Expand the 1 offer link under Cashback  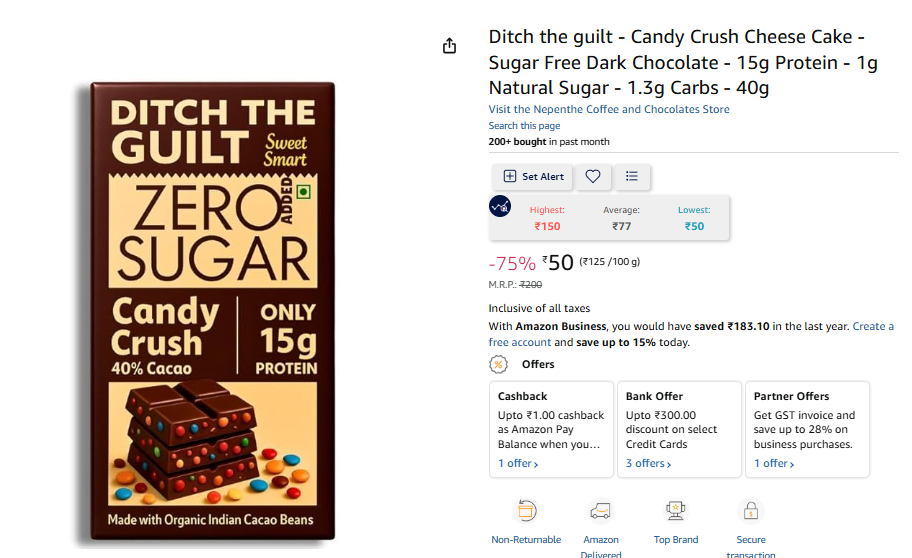pyautogui.click(x=518, y=464)
